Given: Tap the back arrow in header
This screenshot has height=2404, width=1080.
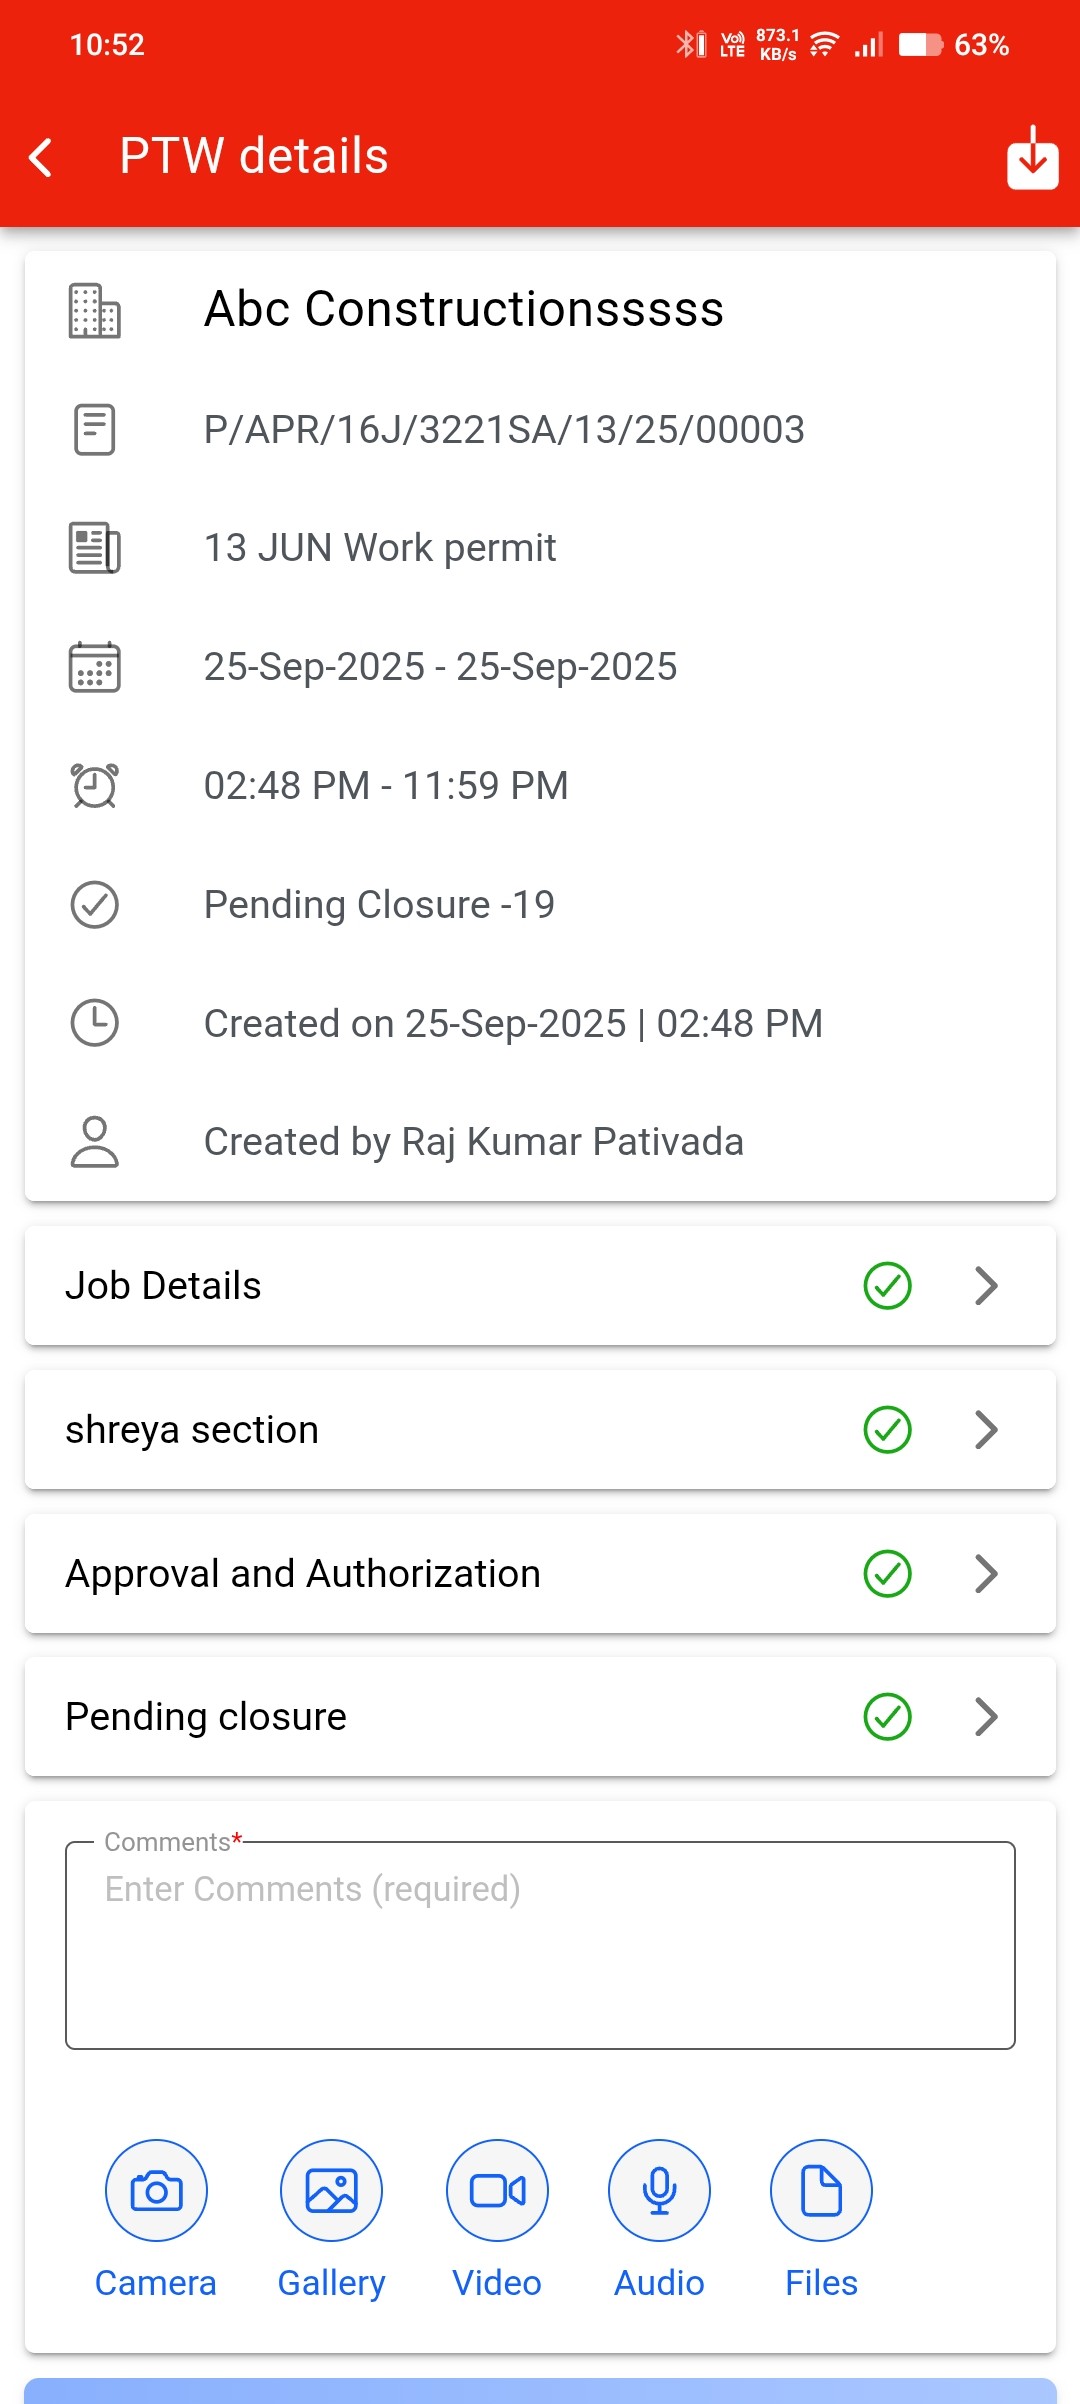Looking at the screenshot, I should pyautogui.click(x=41, y=157).
